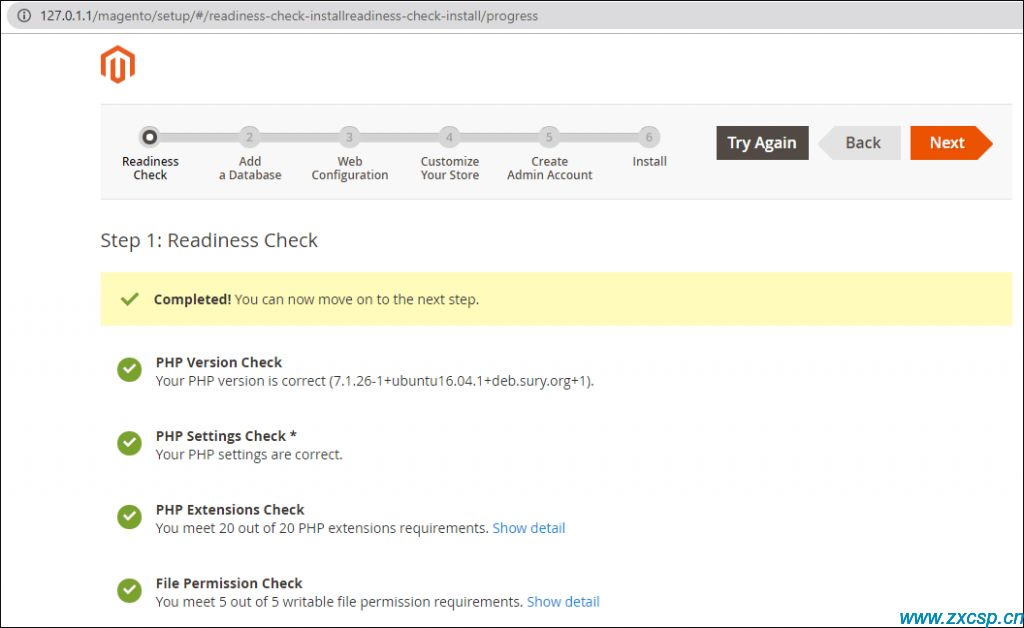Viewport: 1024px width, 628px height.
Task: Click the 'PHP Settings Check *' title
Action: (226, 436)
